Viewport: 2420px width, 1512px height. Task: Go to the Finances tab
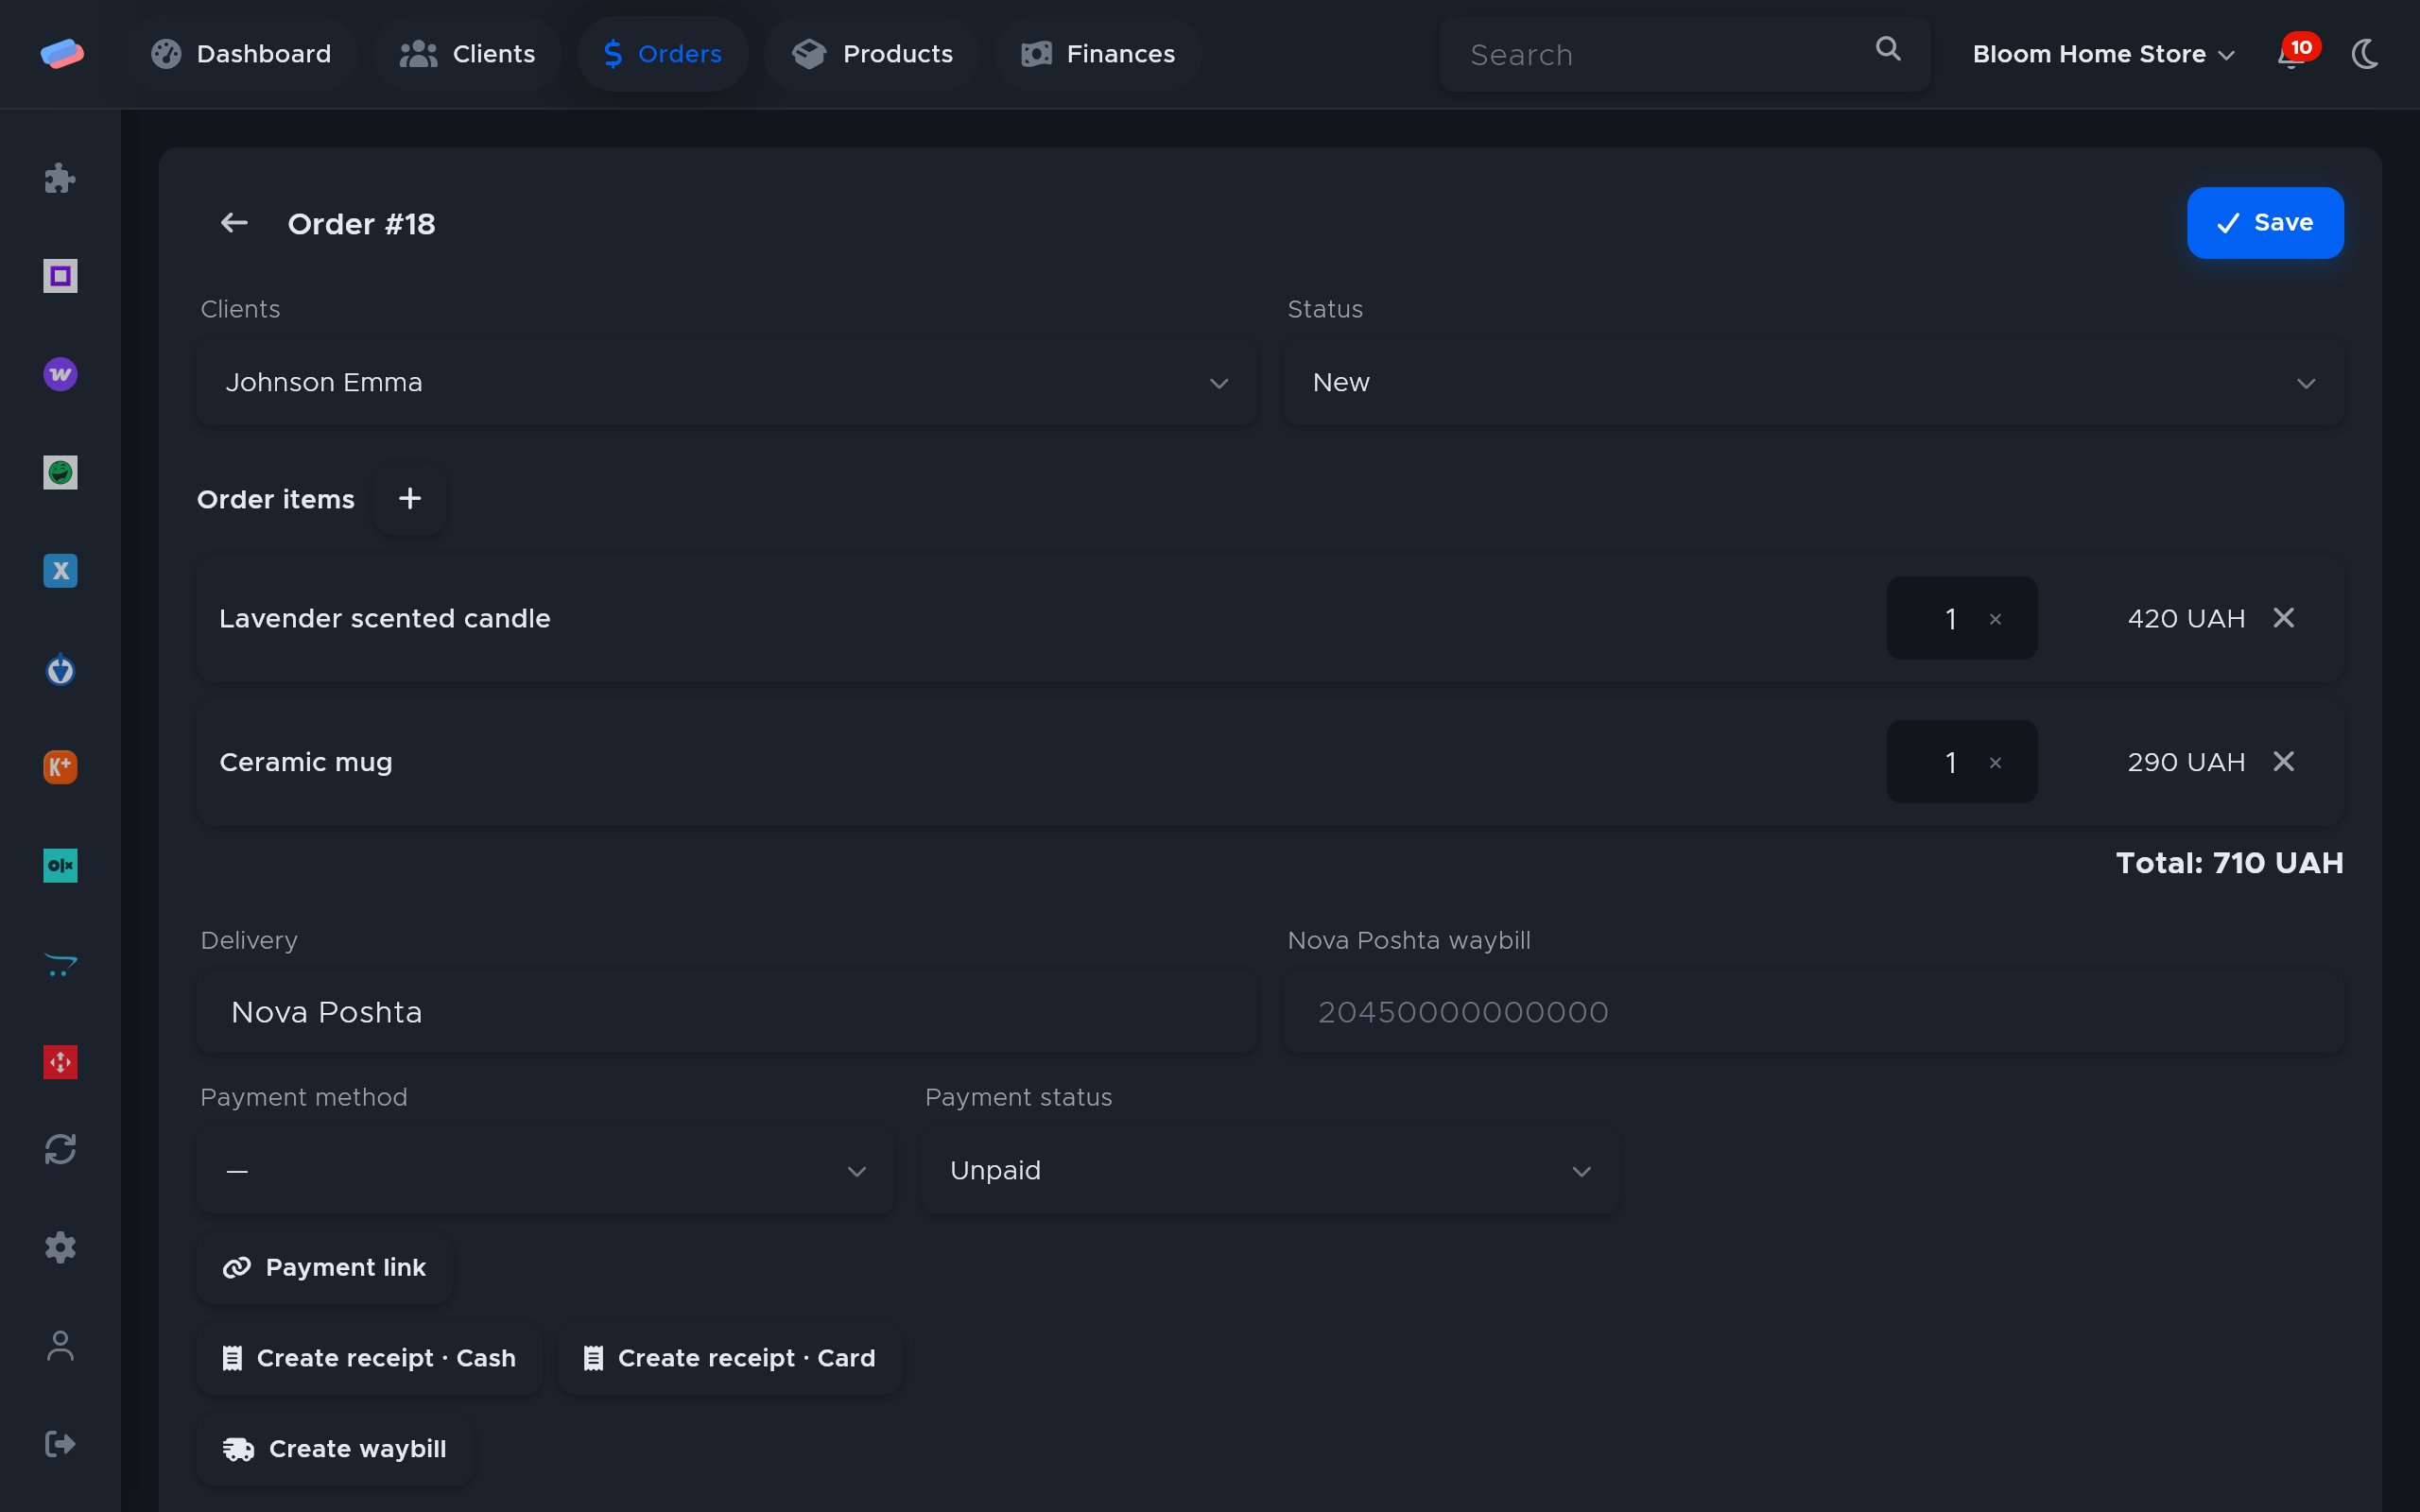(x=1098, y=54)
